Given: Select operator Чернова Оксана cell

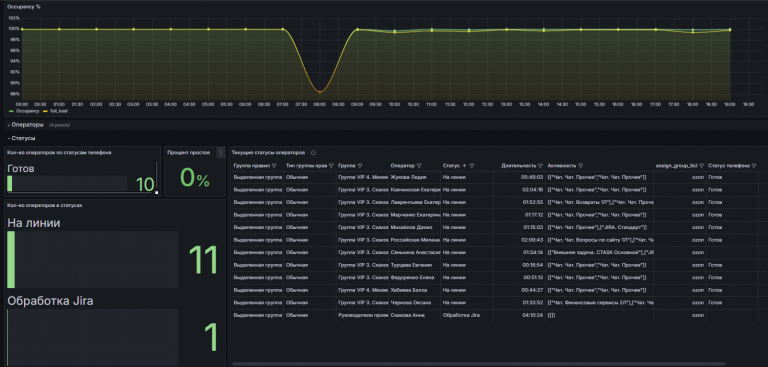Looking at the screenshot, I should (414, 302).
